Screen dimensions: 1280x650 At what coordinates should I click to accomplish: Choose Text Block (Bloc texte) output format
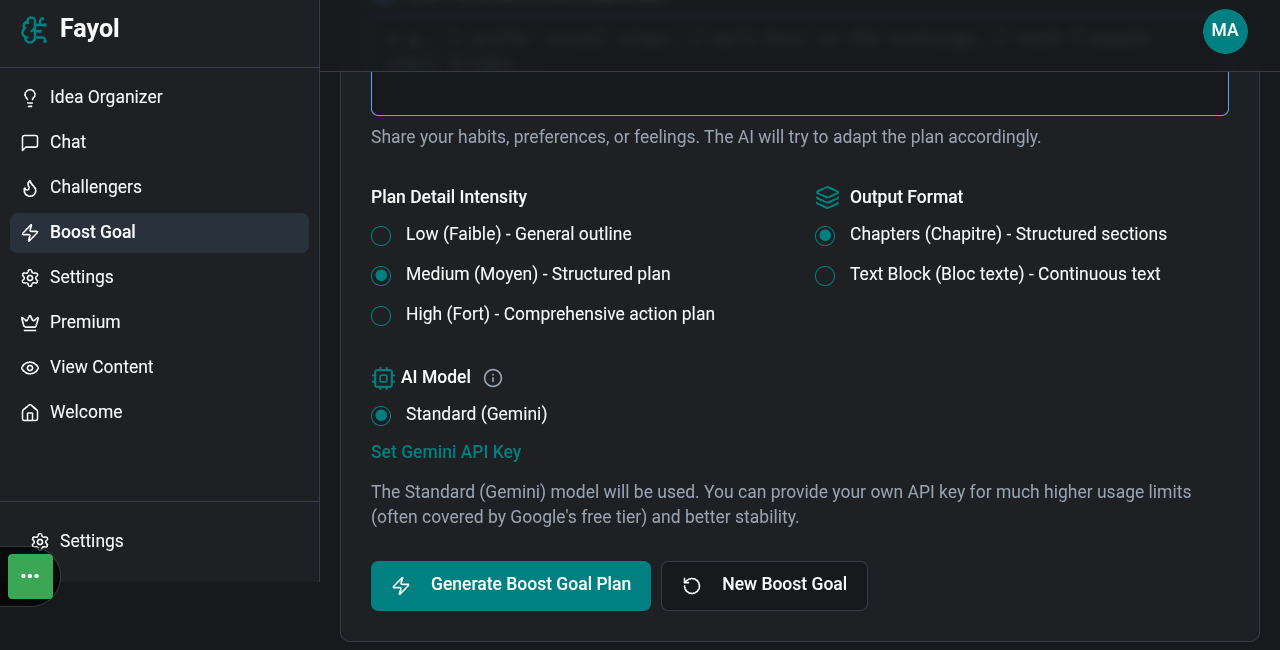[825, 275]
